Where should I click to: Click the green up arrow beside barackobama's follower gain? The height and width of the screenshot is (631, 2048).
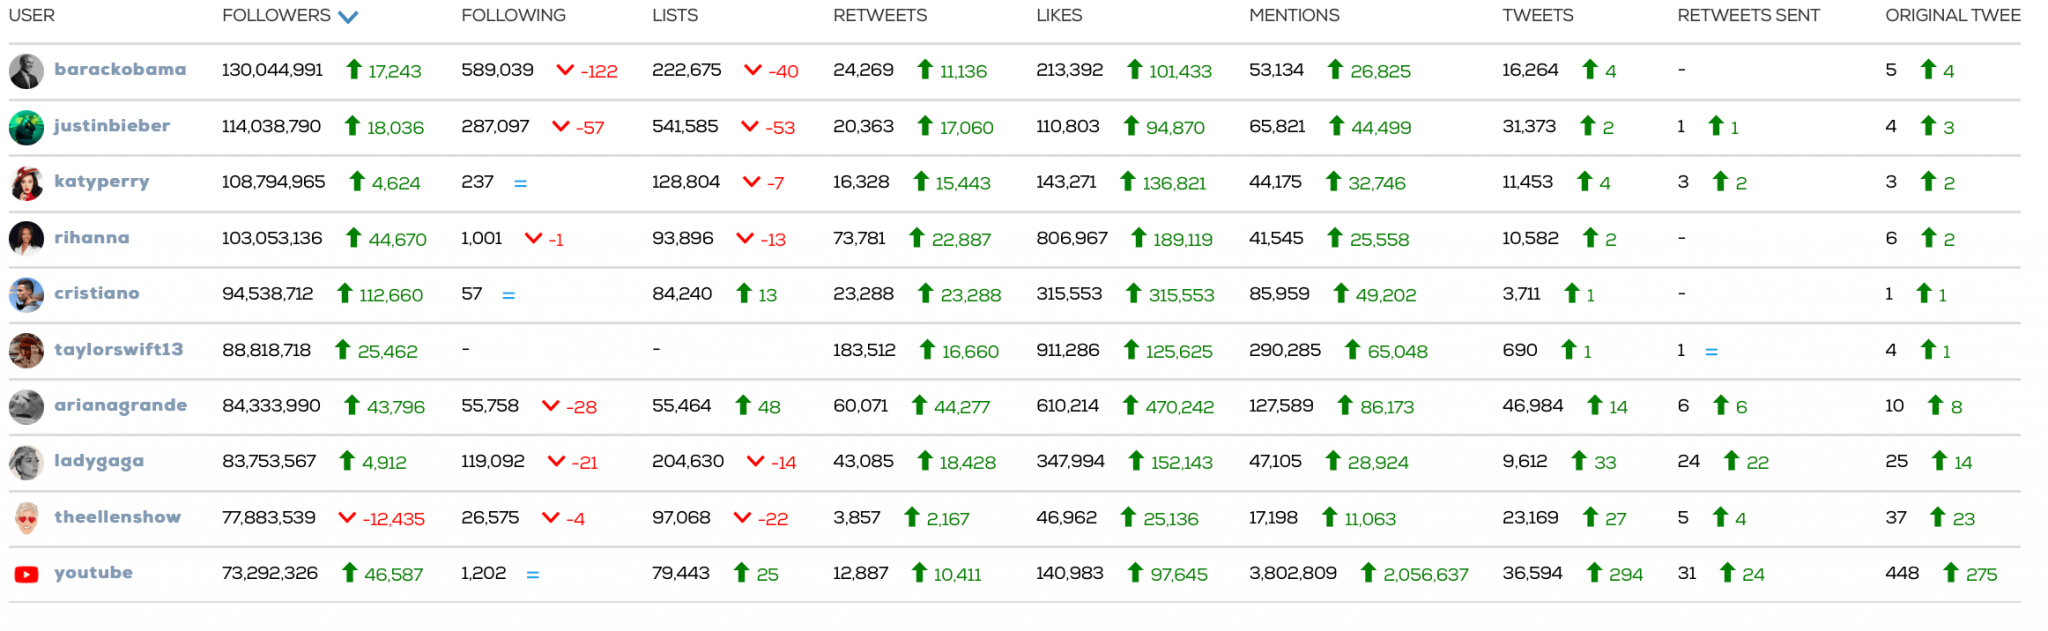point(352,70)
